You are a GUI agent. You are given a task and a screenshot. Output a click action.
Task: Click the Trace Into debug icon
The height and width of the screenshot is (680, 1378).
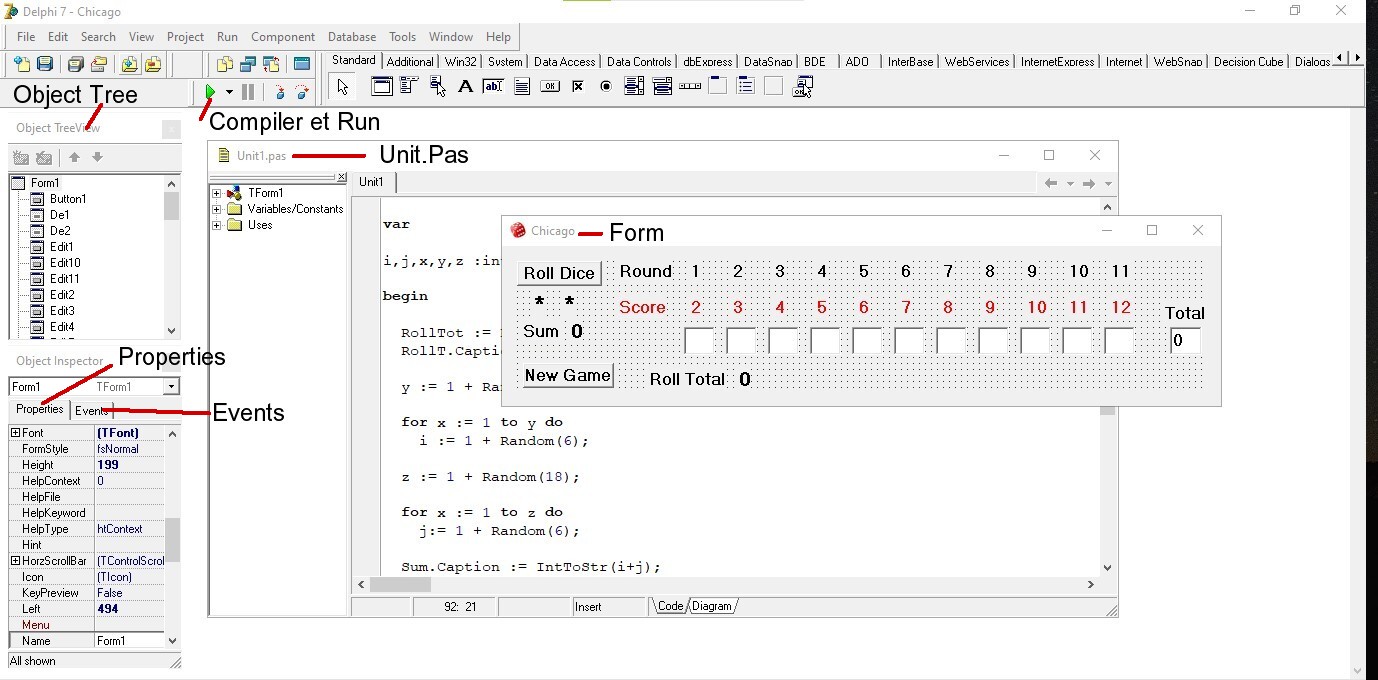[x=279, y=92]
